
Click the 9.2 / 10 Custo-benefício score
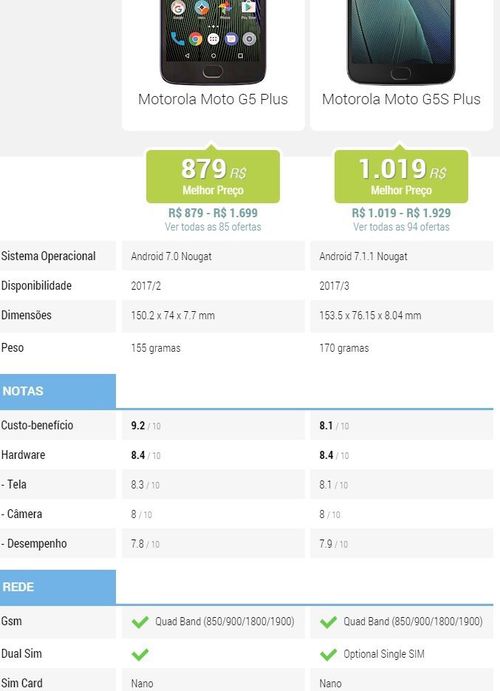[146, 426]
